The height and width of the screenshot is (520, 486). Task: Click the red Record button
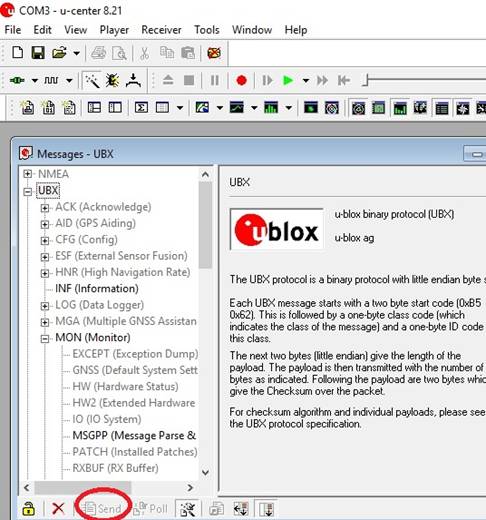click(x=241, y=80)
